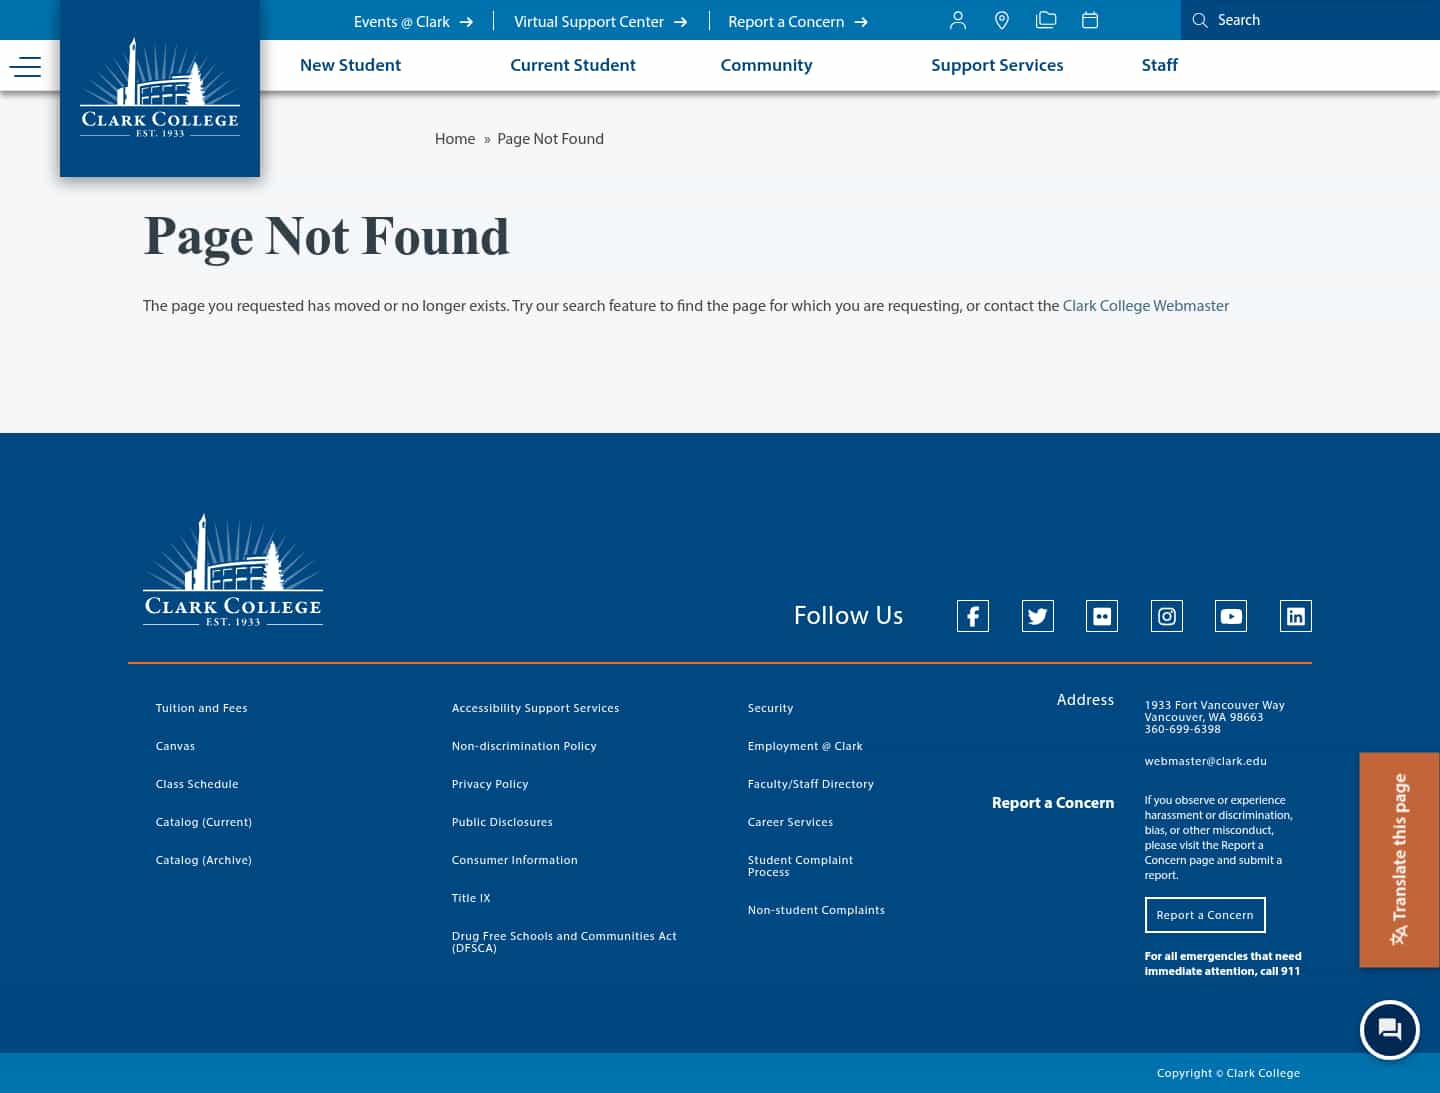
Task: Open the chat bubble at bottom right
Action: (x=1390, y=1030)
